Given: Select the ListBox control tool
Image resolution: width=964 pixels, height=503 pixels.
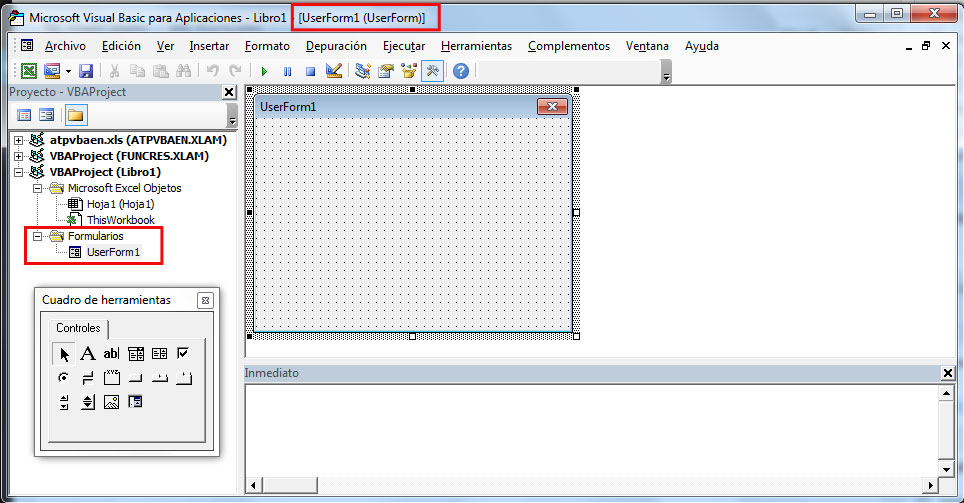Looking at the screenshot, I should [x=159, y=354].
